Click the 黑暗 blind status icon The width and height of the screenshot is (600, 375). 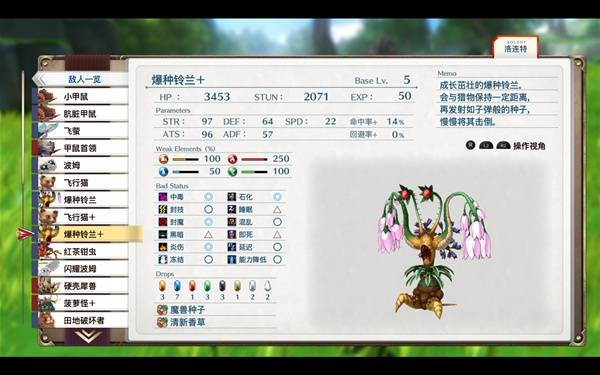pyautogui.click(x=163, y=234)
